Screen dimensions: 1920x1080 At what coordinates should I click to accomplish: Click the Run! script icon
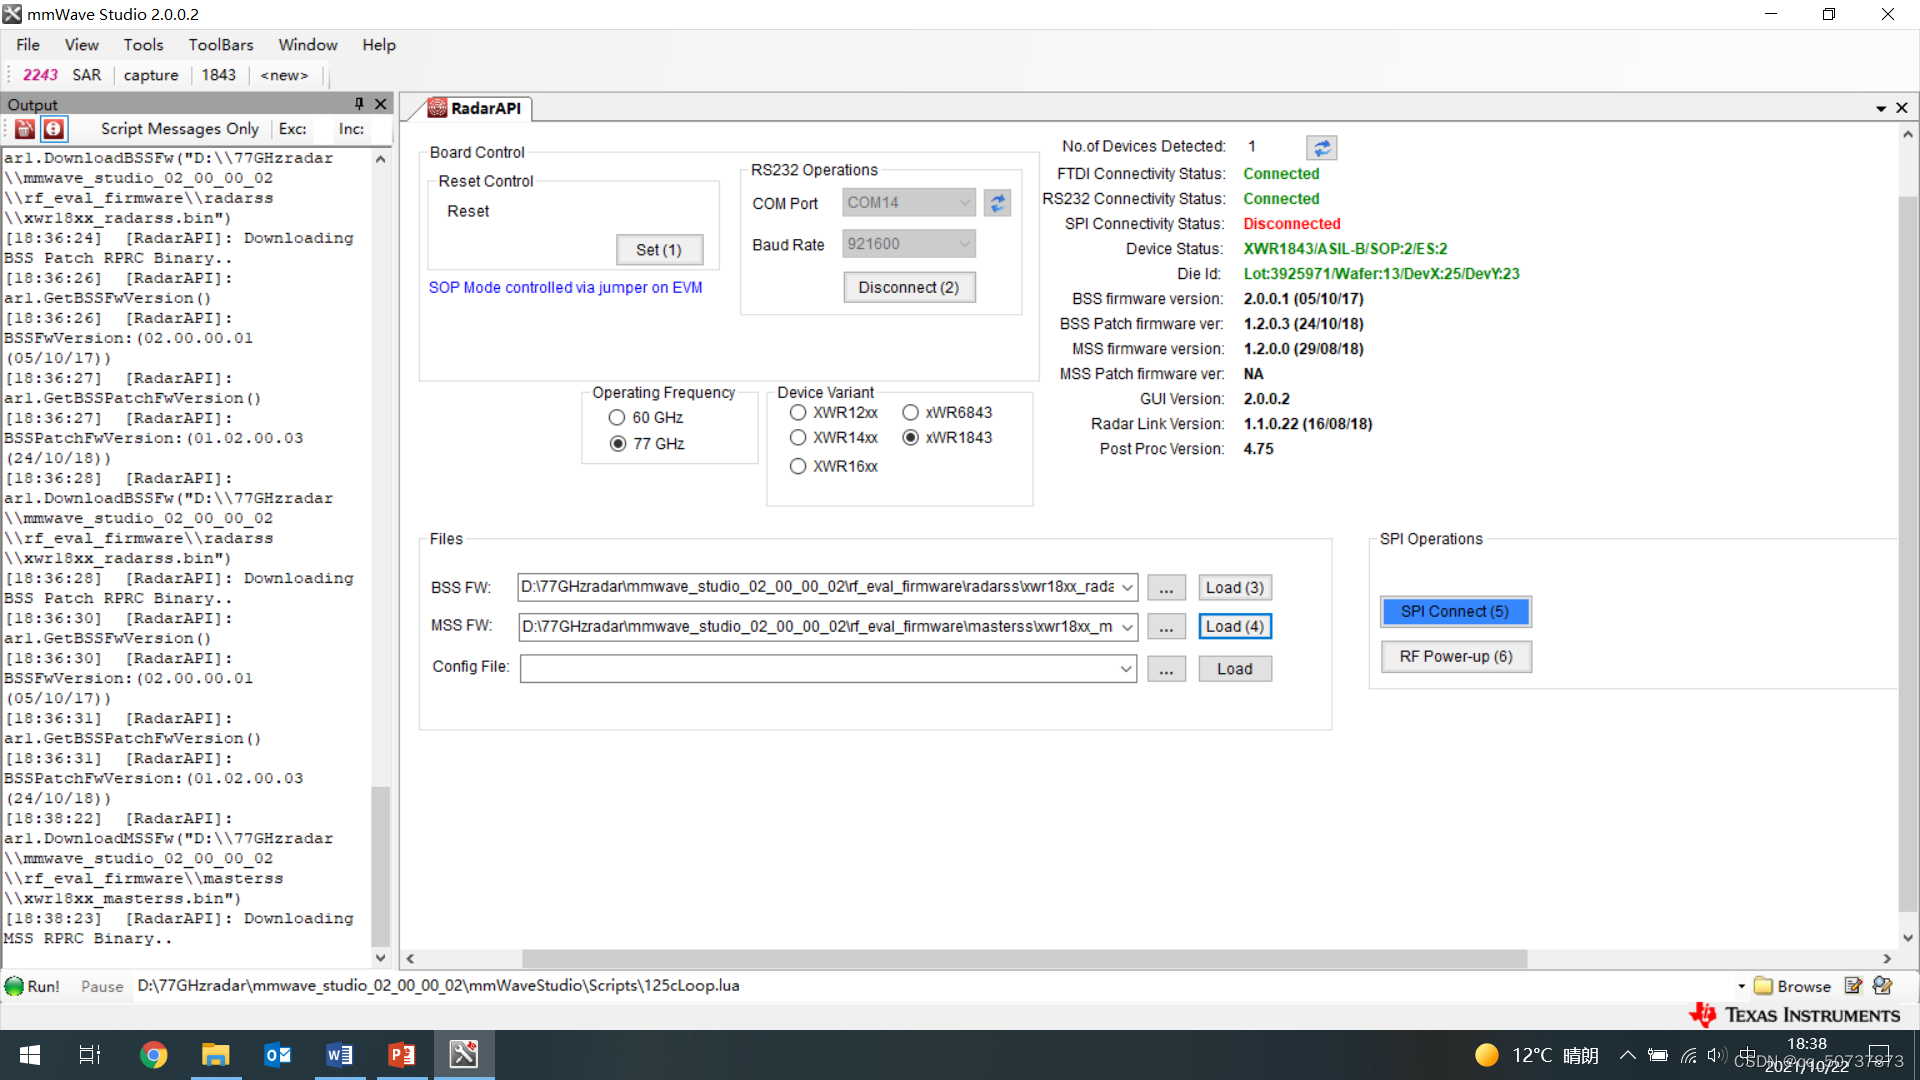[33, 986]
